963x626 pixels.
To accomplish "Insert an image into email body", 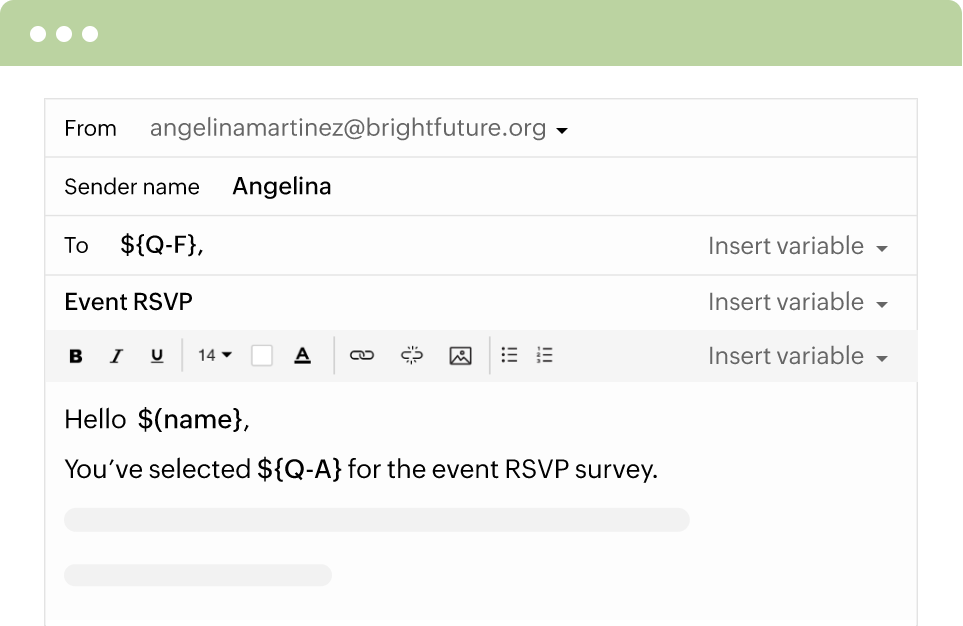I will 460,355.
